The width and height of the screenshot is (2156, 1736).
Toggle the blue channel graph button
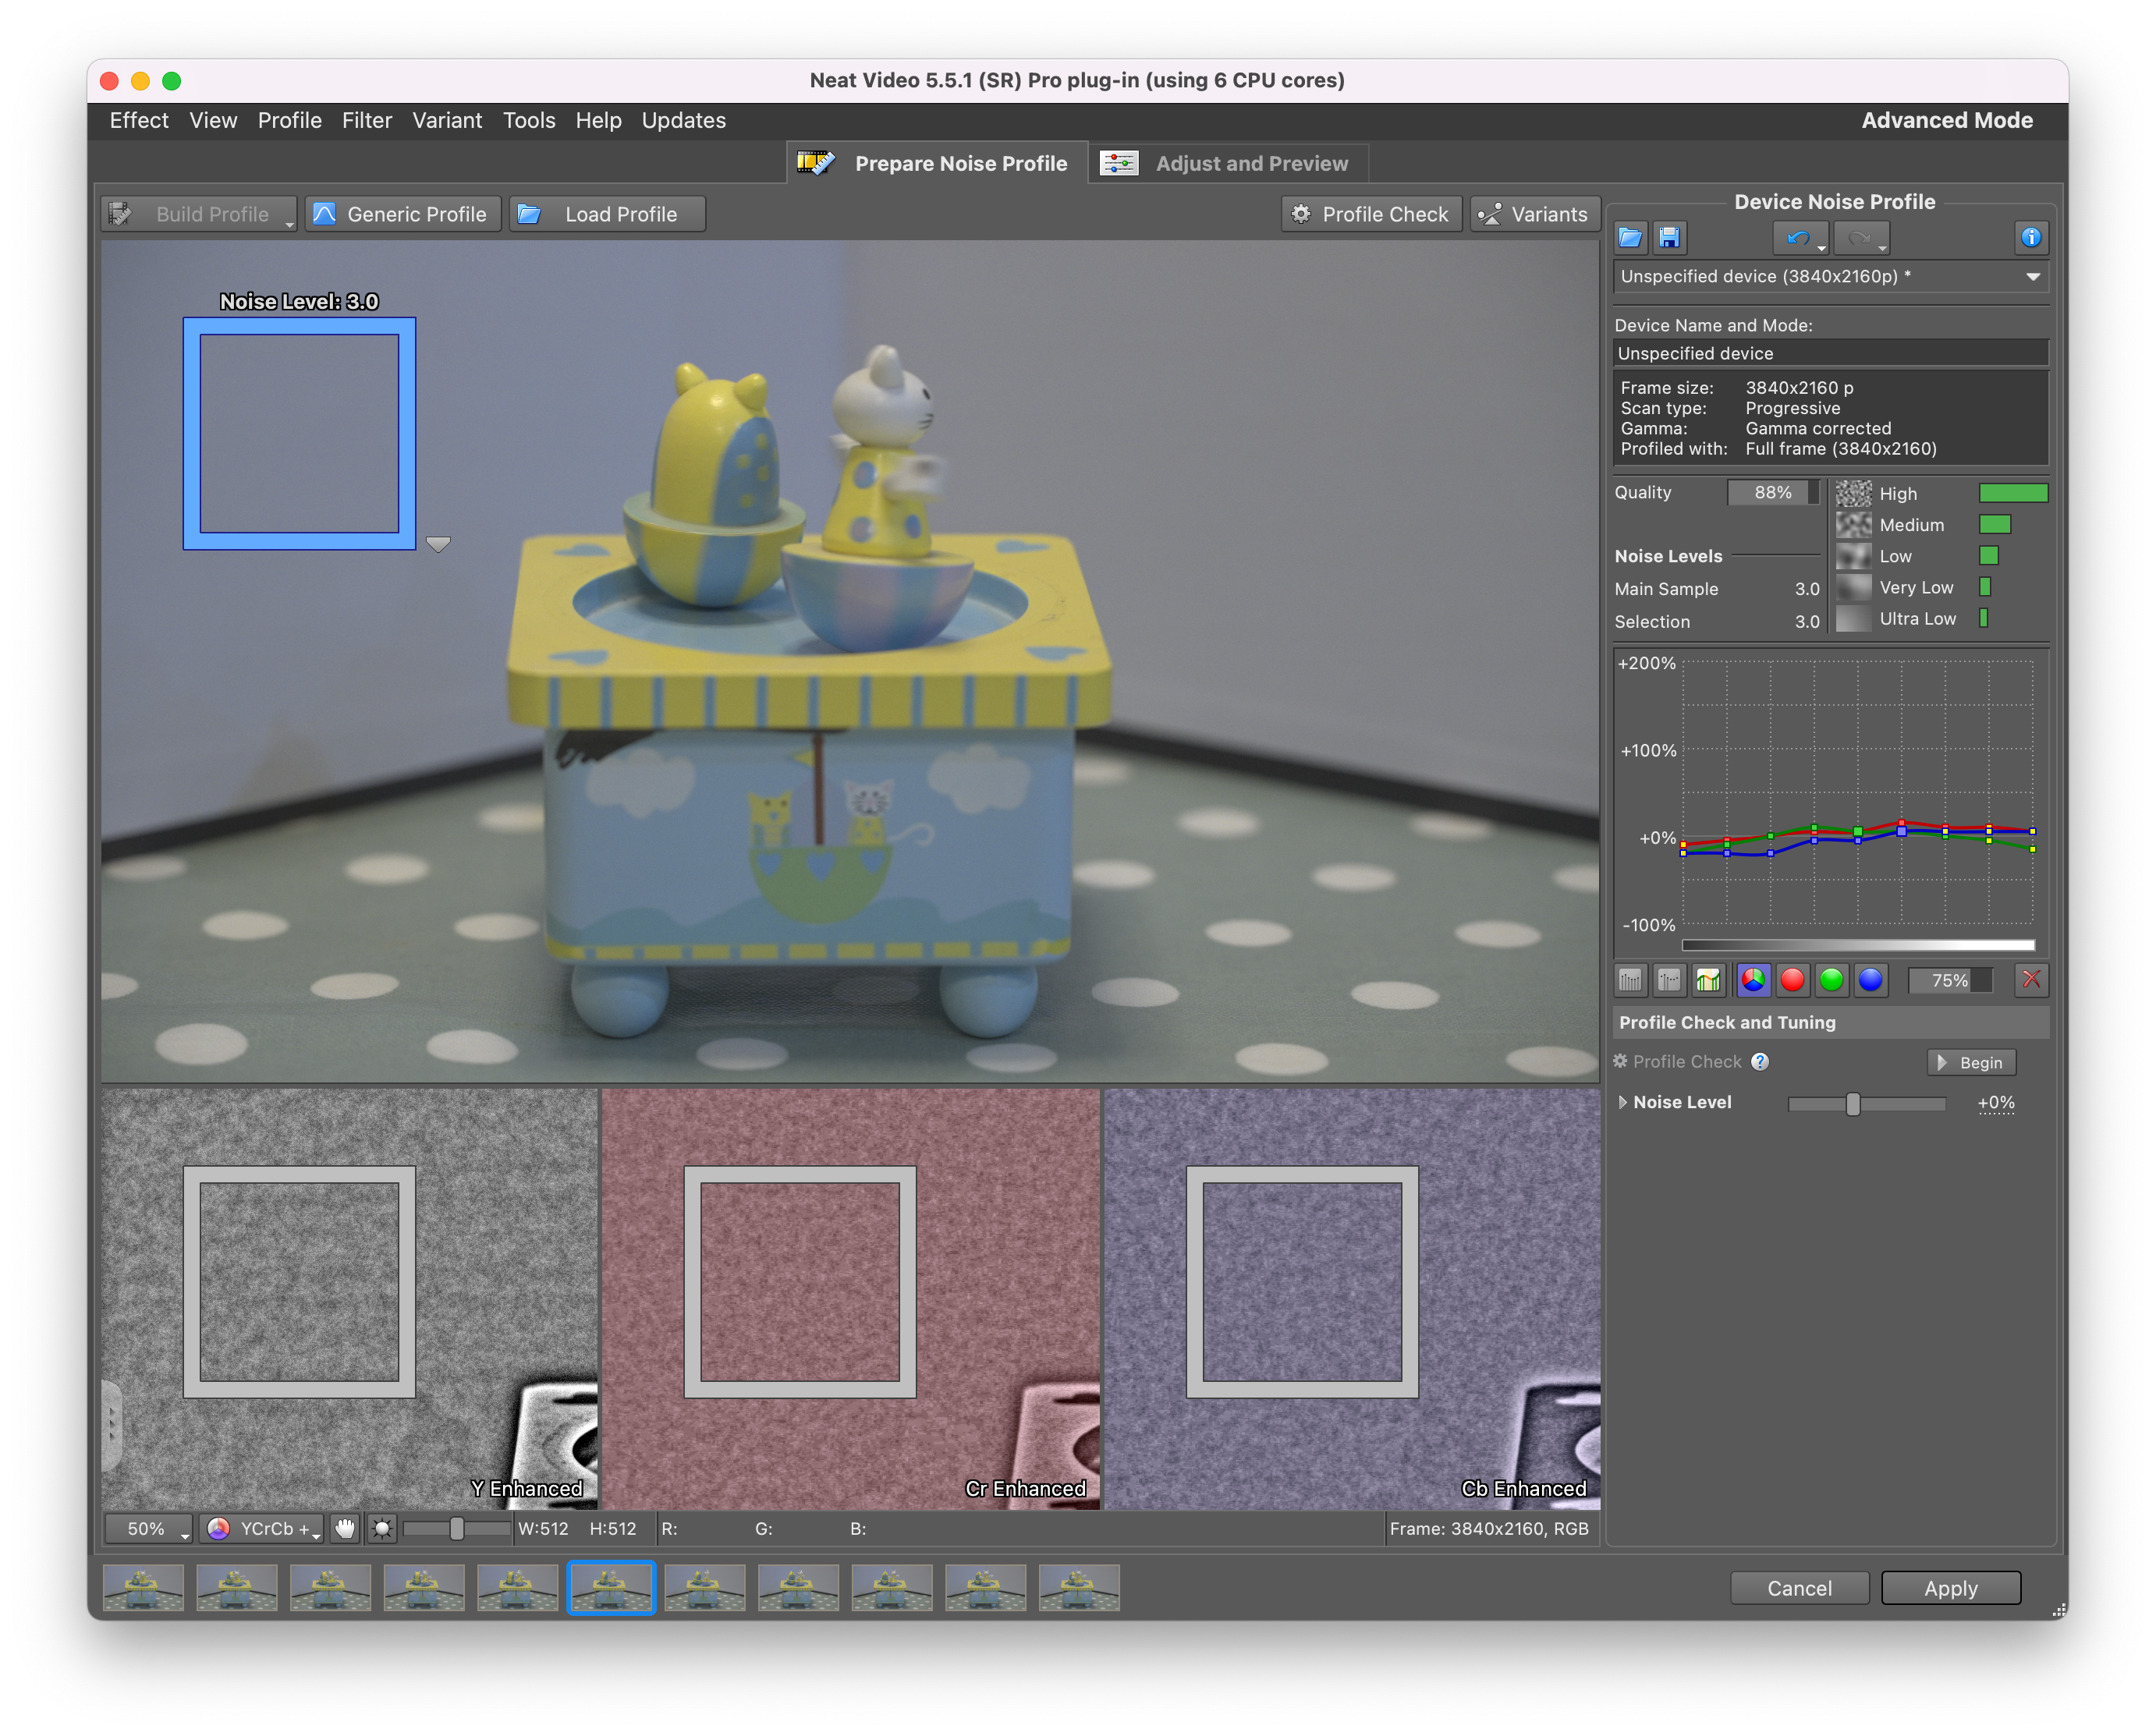point(1870,980)
